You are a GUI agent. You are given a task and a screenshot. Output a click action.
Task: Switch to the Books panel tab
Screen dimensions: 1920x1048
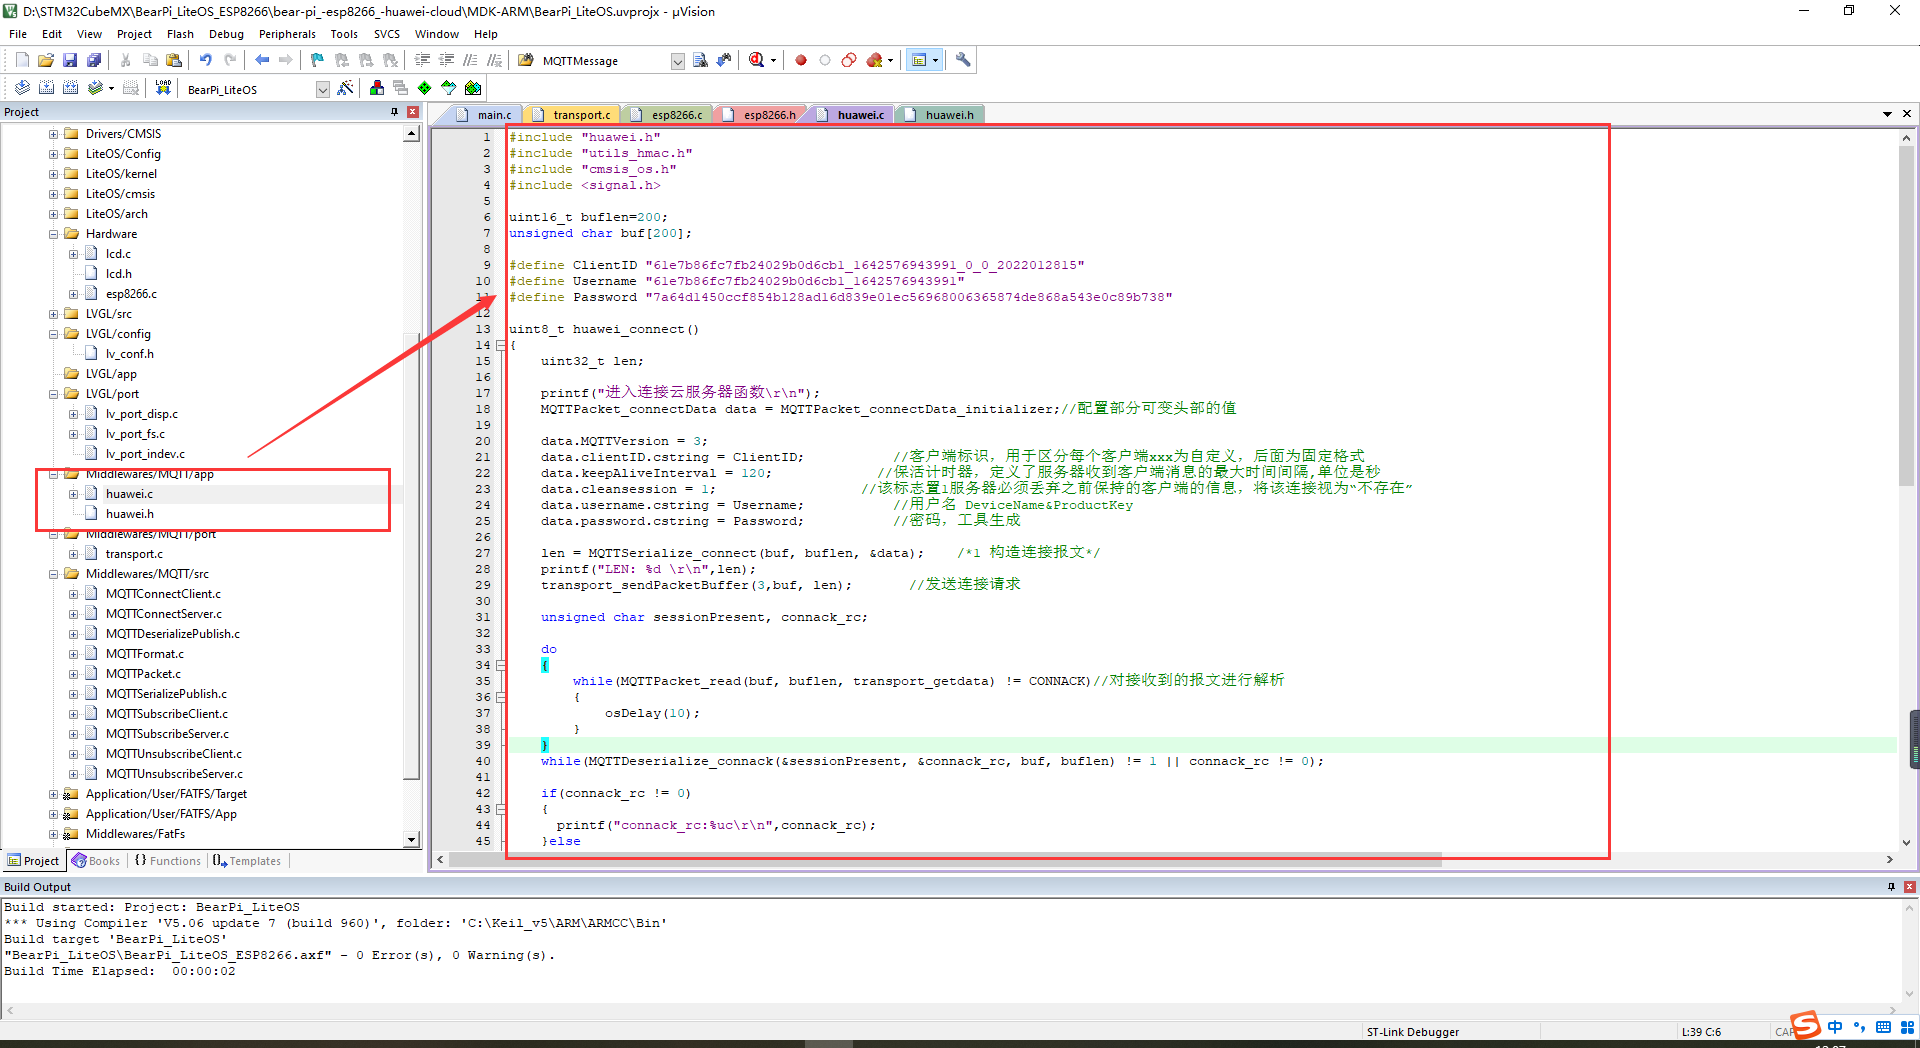(96, 861)
